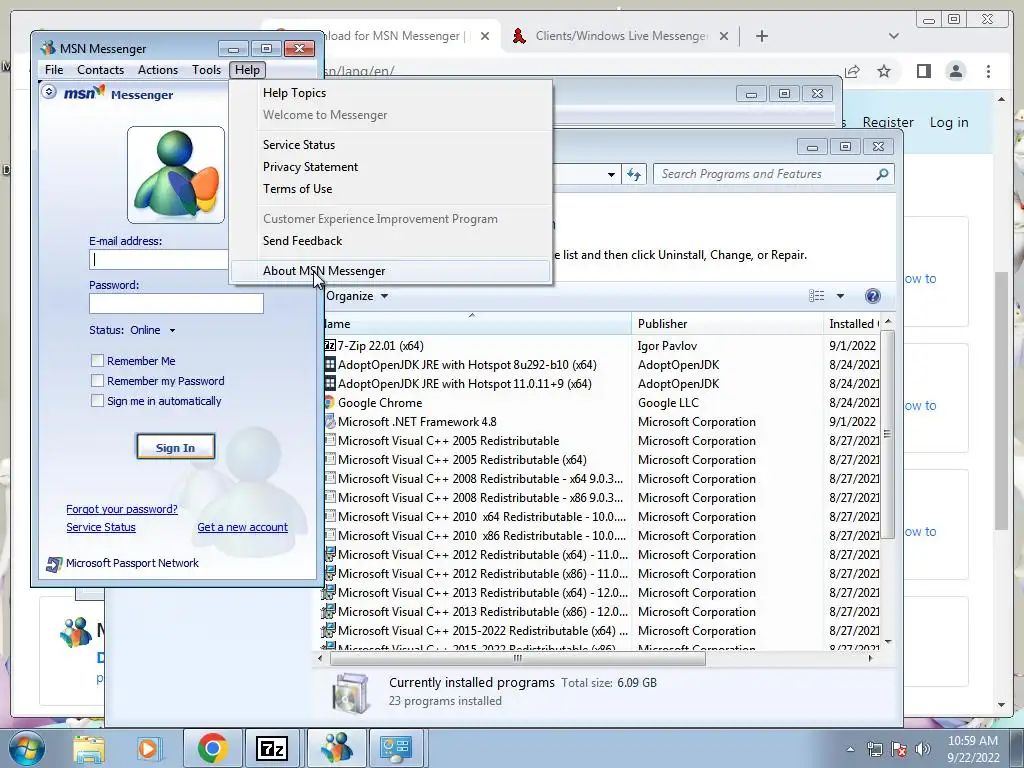The width and height of the screenshot is (1024, 768).
Task: Bookmark page with the star icon
Action: (x=884, y=71)
